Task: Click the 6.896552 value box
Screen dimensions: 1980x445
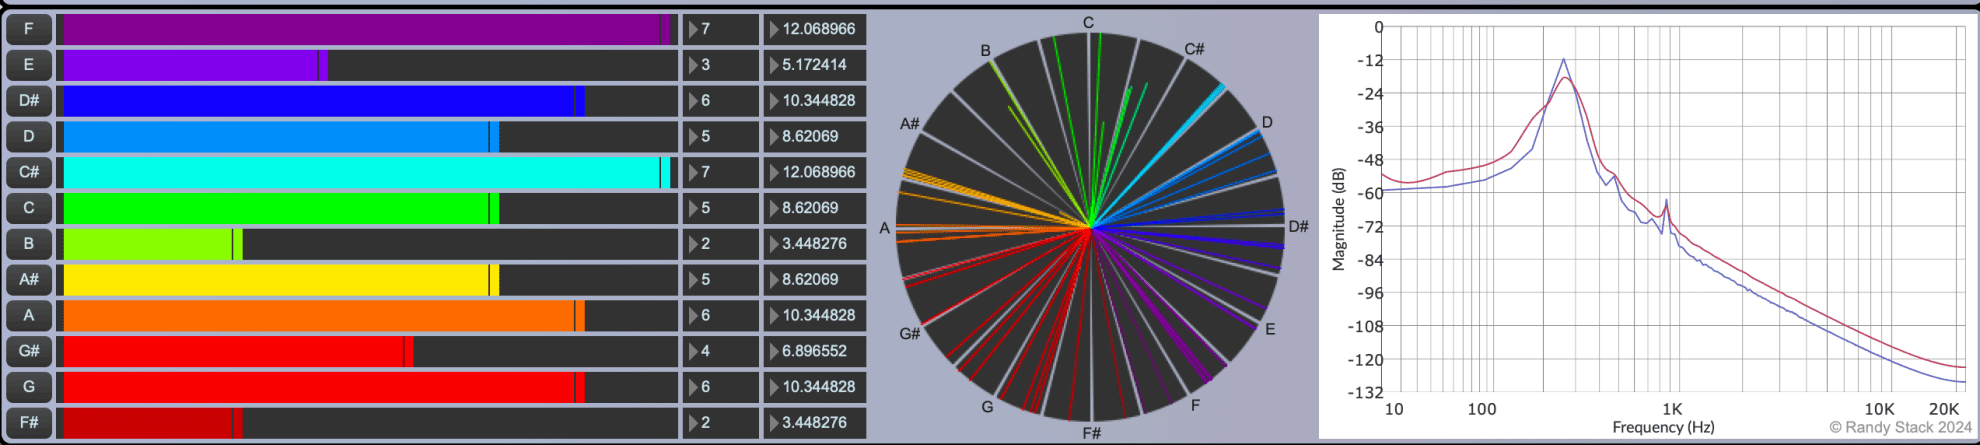Action: click(815, 351)
